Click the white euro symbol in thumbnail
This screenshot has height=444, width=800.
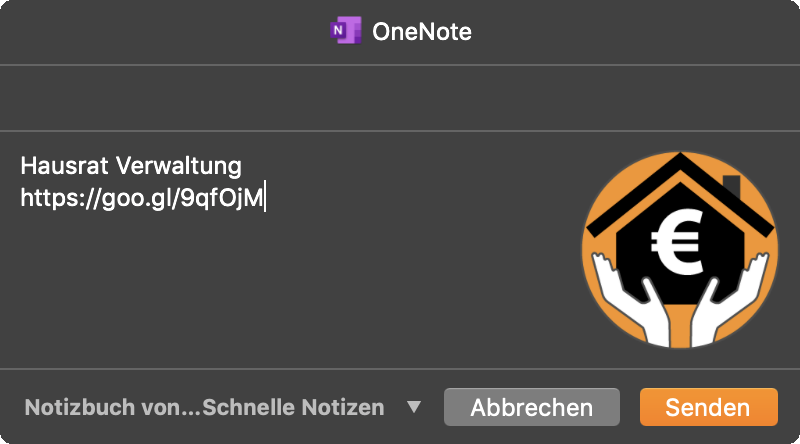click(x=677, y=243)
